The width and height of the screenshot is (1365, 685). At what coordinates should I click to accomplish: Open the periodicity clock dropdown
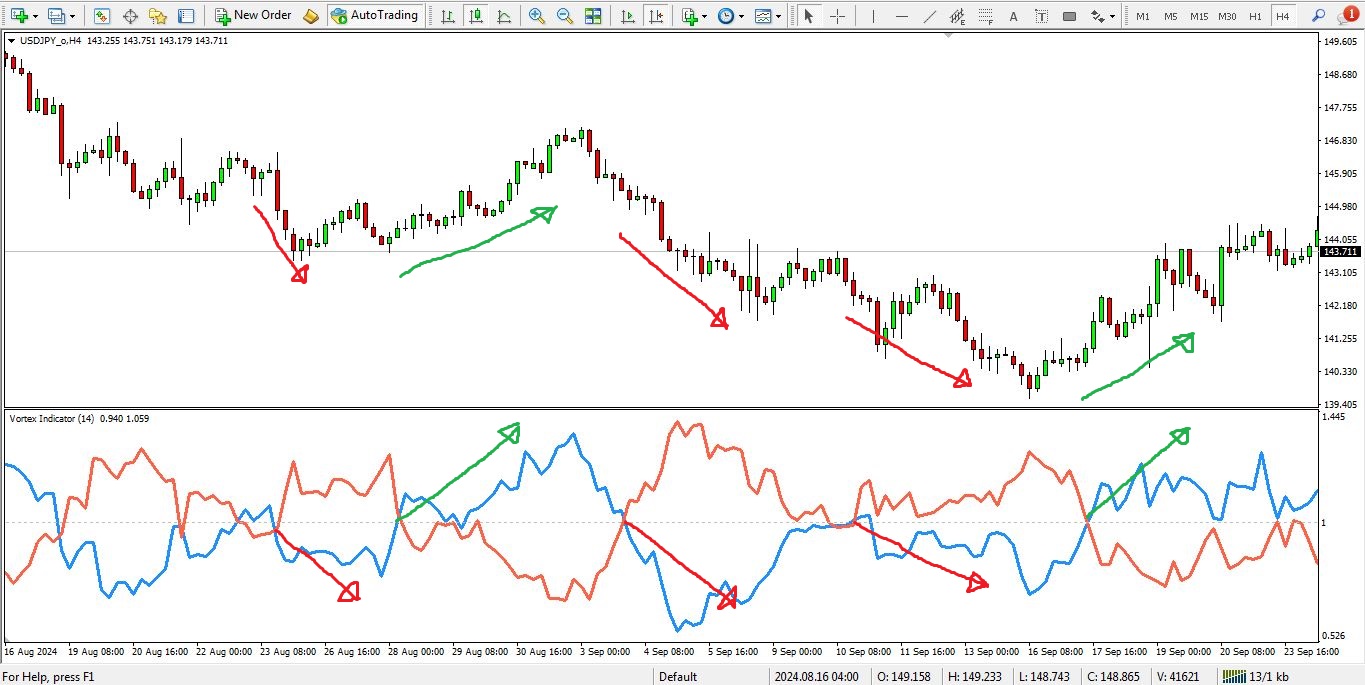(740, 16)
